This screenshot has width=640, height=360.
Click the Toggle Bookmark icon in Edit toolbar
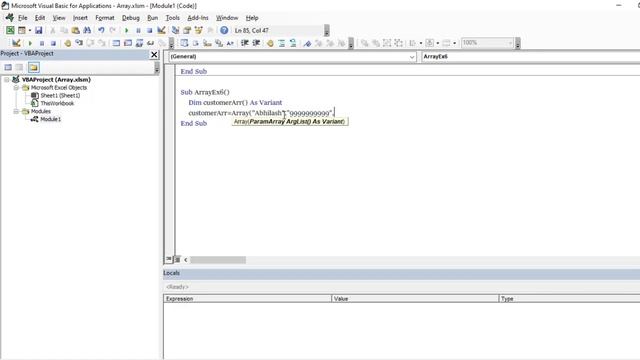(307, 43)
